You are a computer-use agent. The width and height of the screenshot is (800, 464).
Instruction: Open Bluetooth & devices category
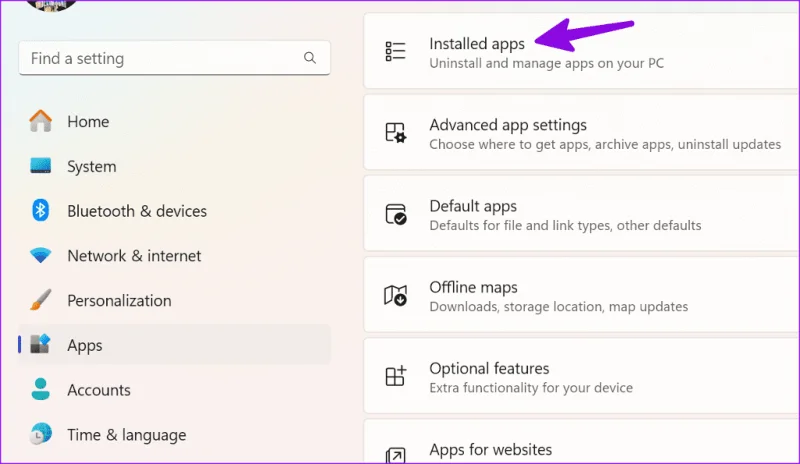174,211
